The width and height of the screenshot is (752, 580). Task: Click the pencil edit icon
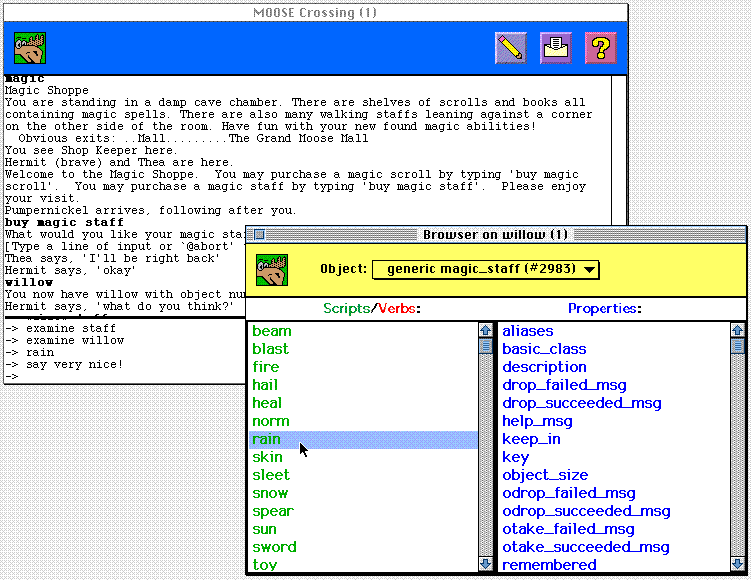tap(511, 47)
